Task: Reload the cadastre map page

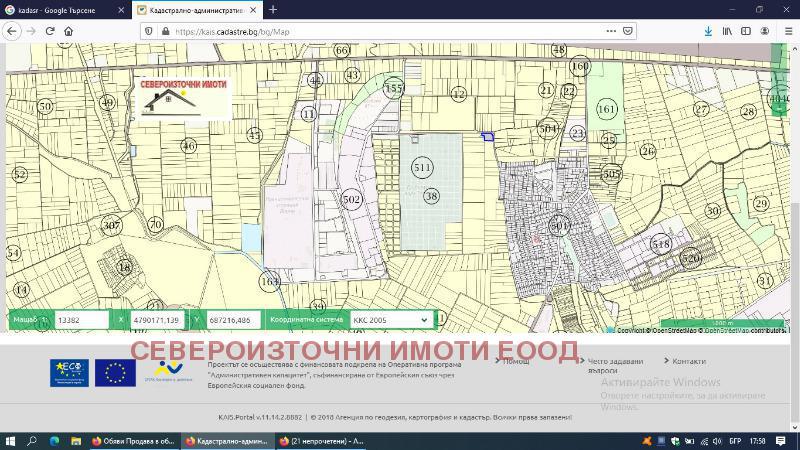Action: pyautogui.click(x=50, y=31)
